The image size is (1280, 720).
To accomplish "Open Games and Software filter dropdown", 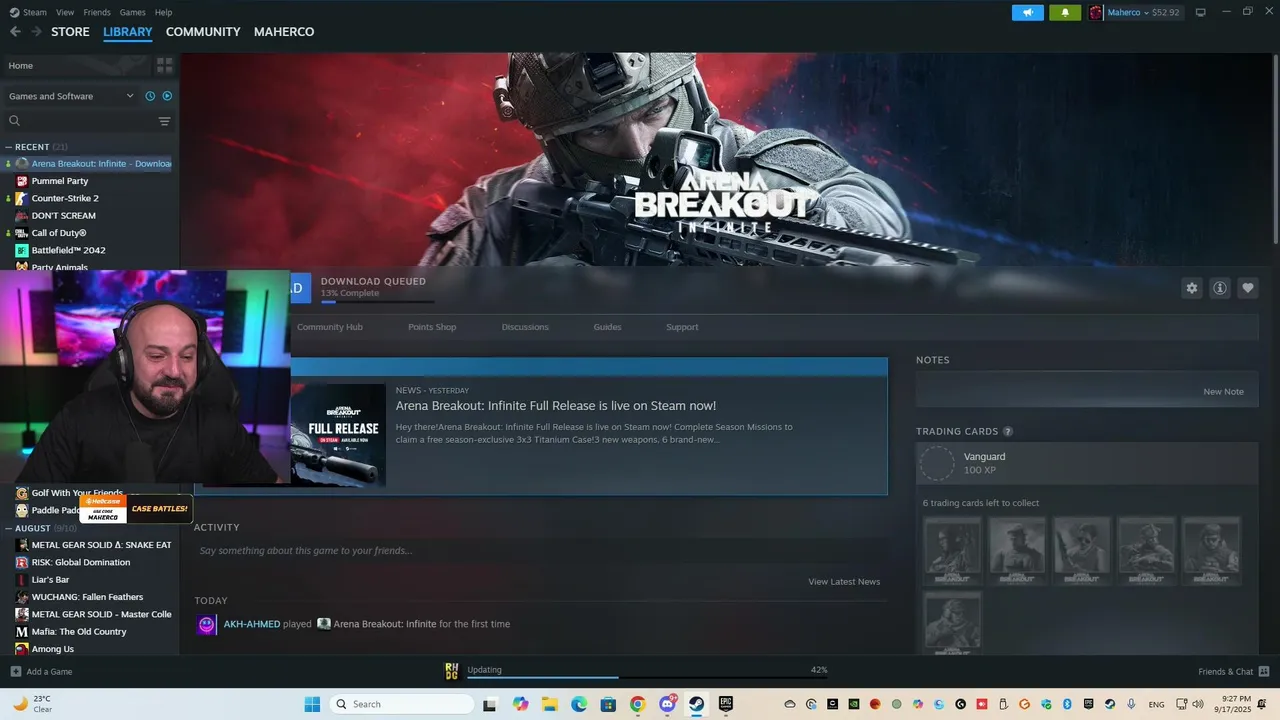I will (71, 96).
